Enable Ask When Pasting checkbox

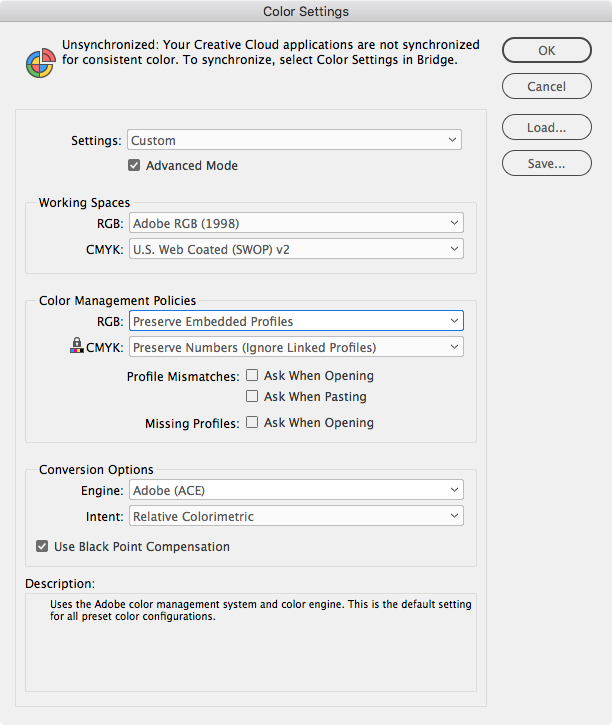coord(252,396)
